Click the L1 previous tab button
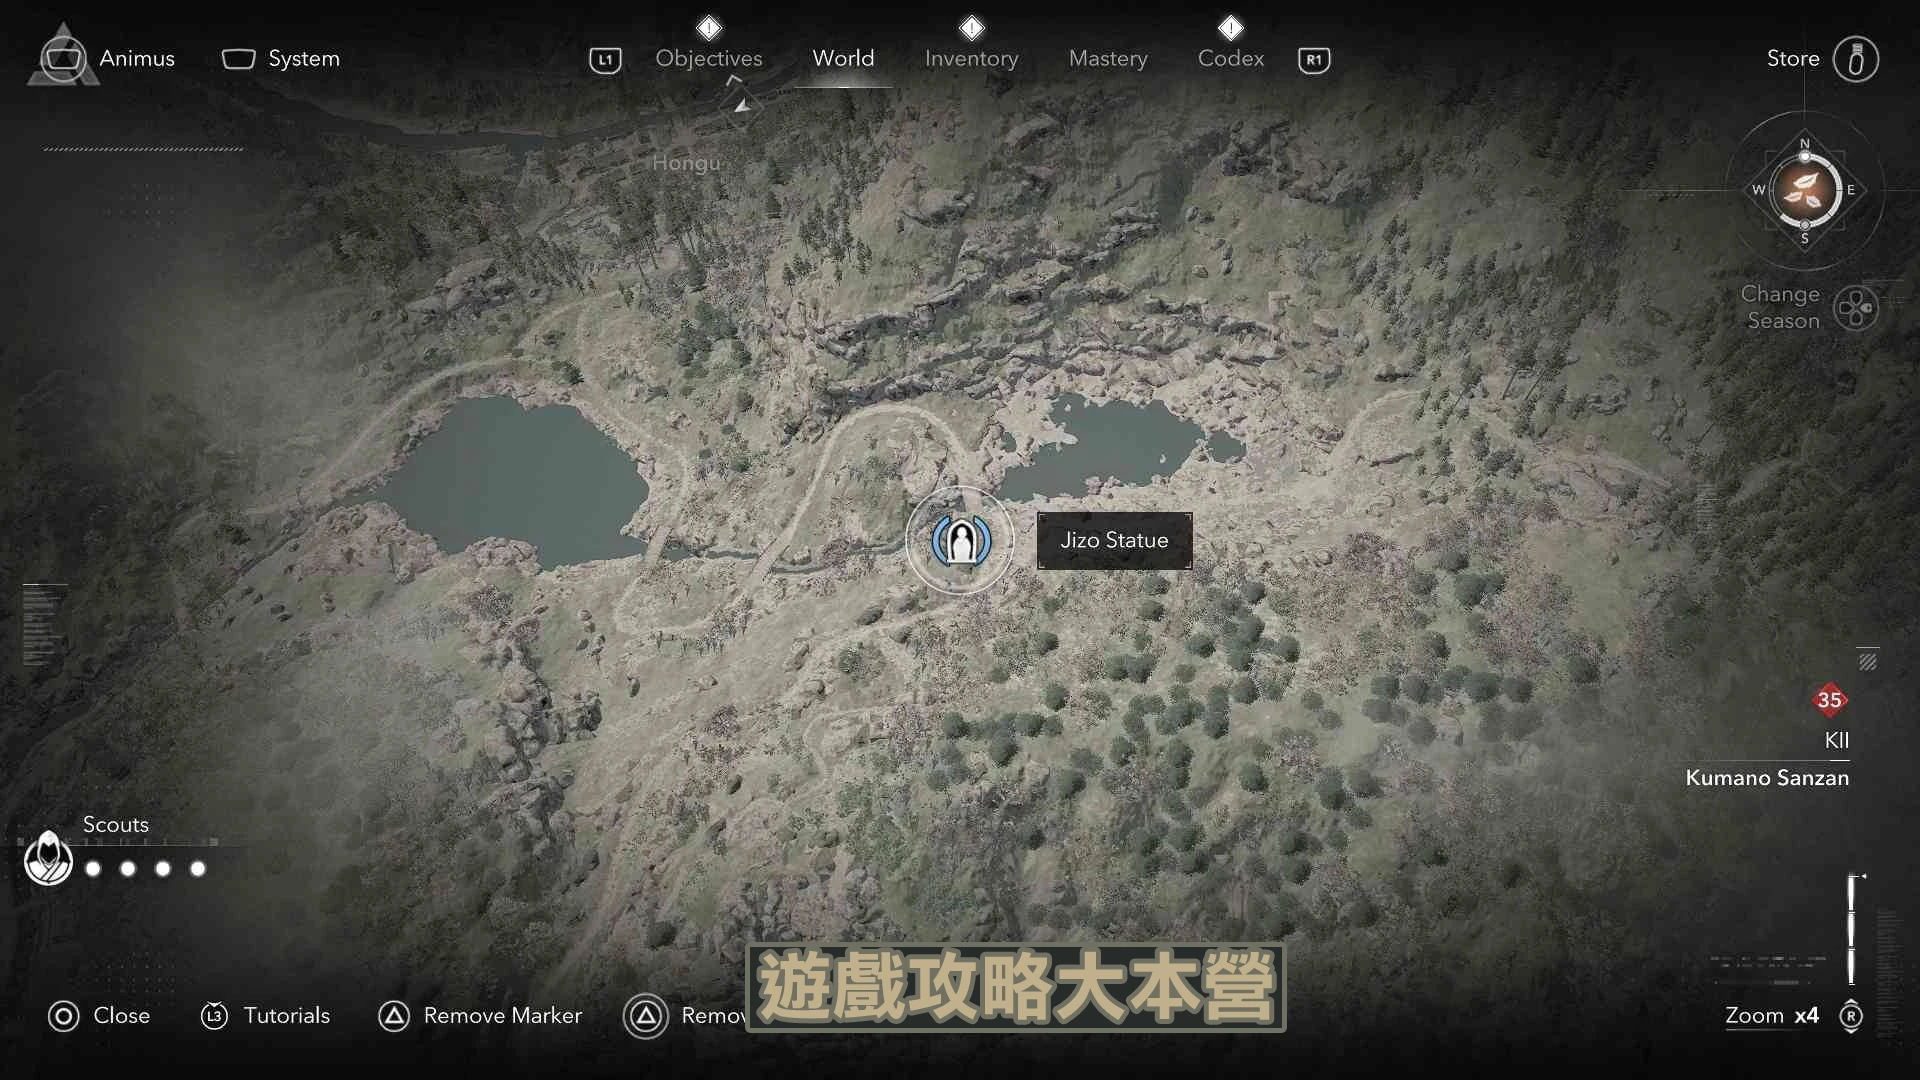This screenshot has width=1920, height=1080. pos(605,60)
